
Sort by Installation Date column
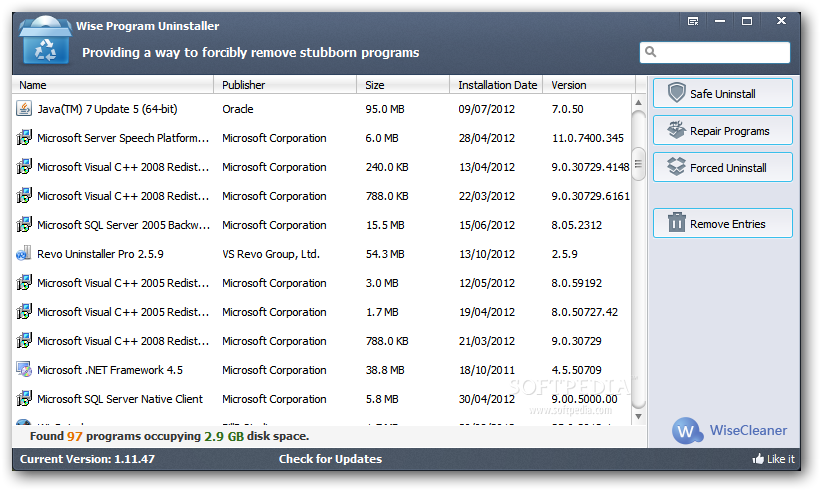point(497,85)
